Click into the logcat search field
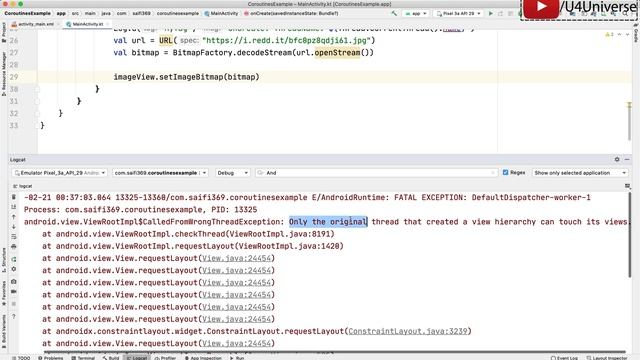640x360 pixels. pyautogui.click(x=376, y=173)
